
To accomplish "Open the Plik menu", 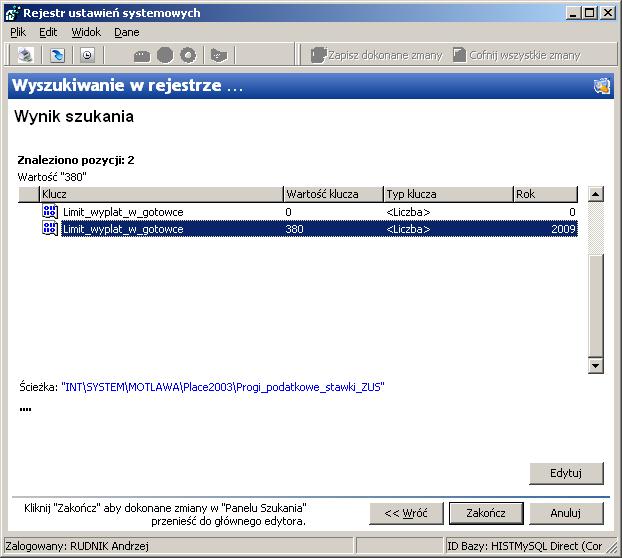I will 18,32.
